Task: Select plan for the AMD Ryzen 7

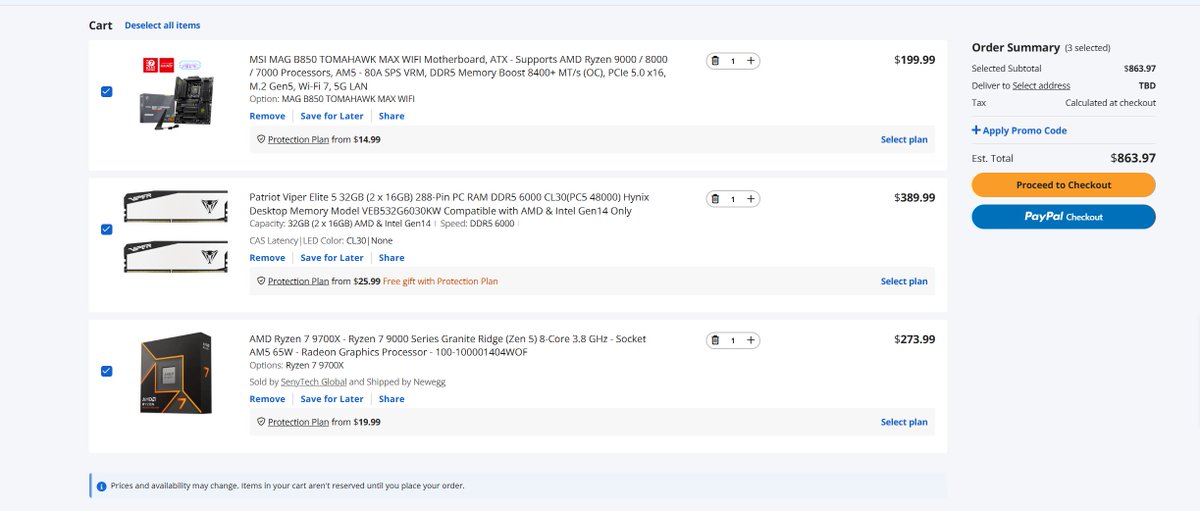Action: (904, 422)
